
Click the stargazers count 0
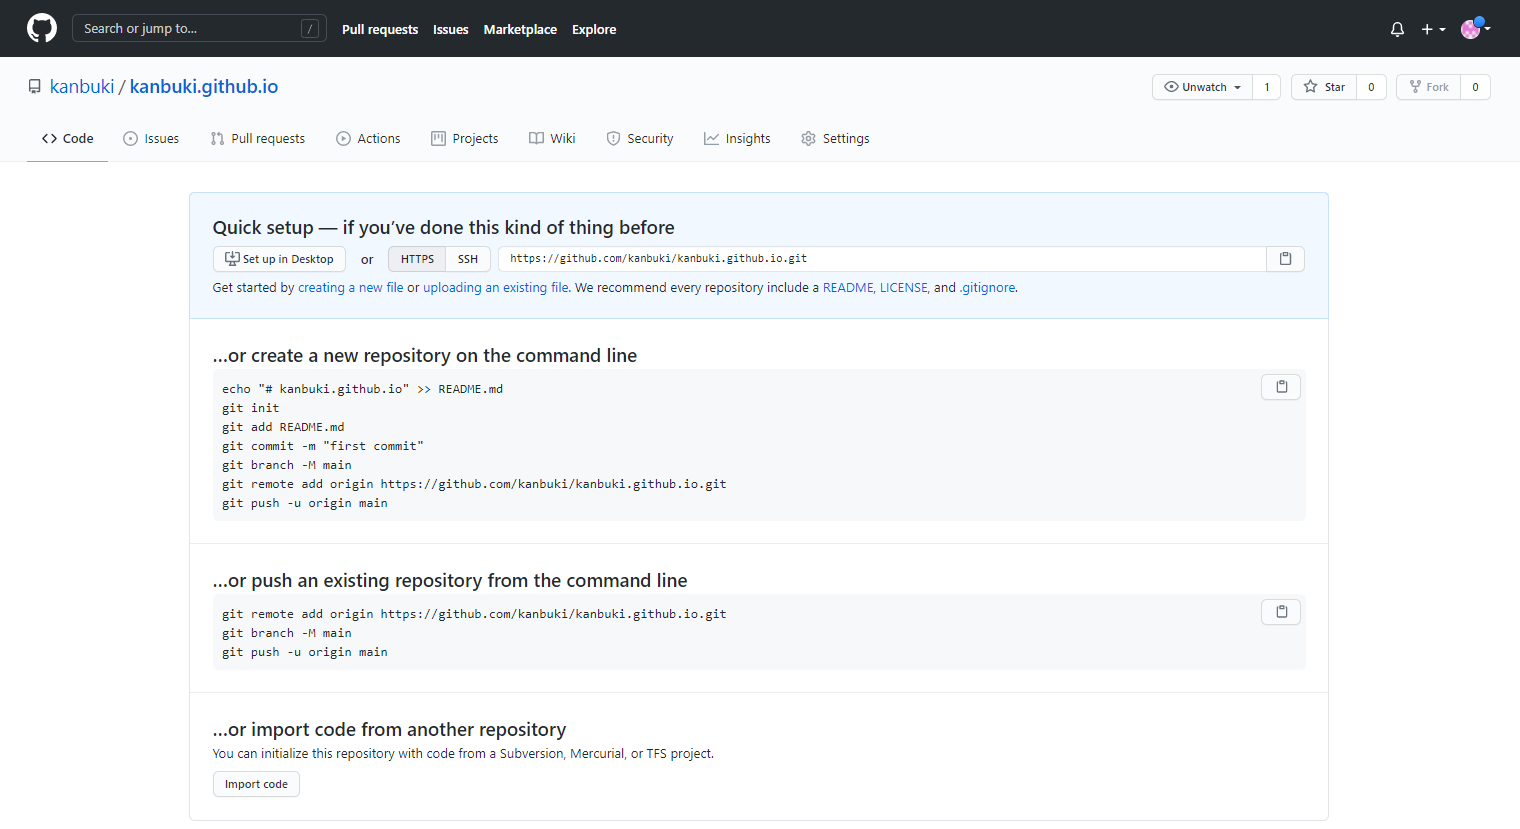[x=1371, y=87]
